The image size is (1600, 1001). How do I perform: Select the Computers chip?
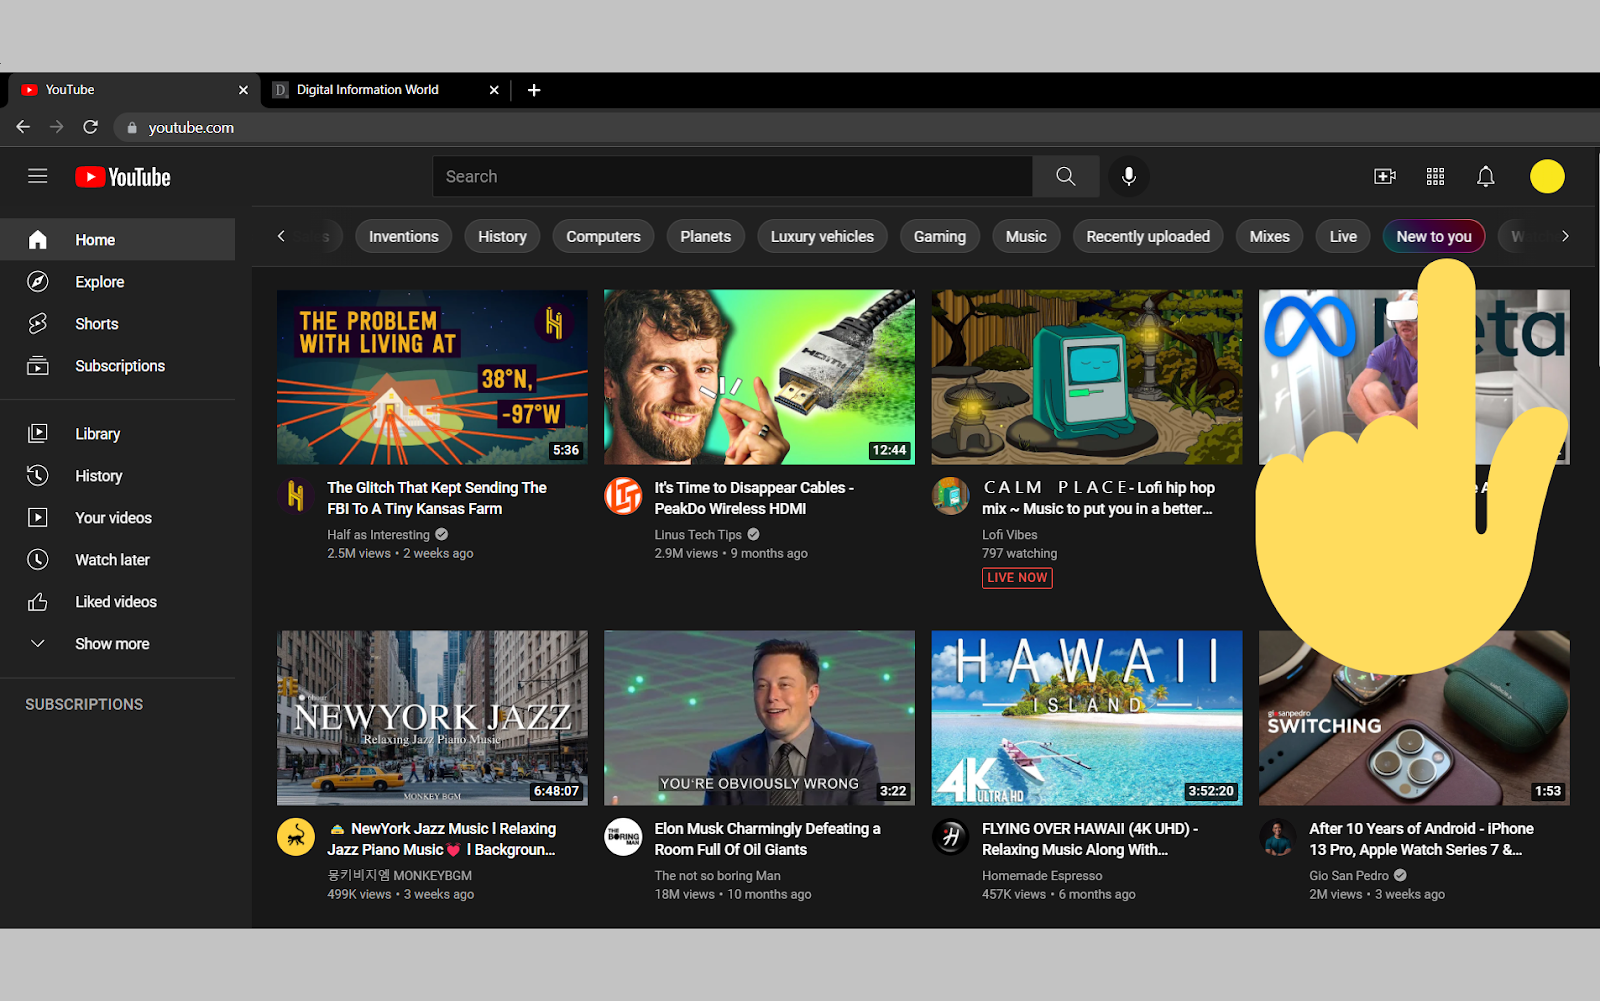(603, 237)
